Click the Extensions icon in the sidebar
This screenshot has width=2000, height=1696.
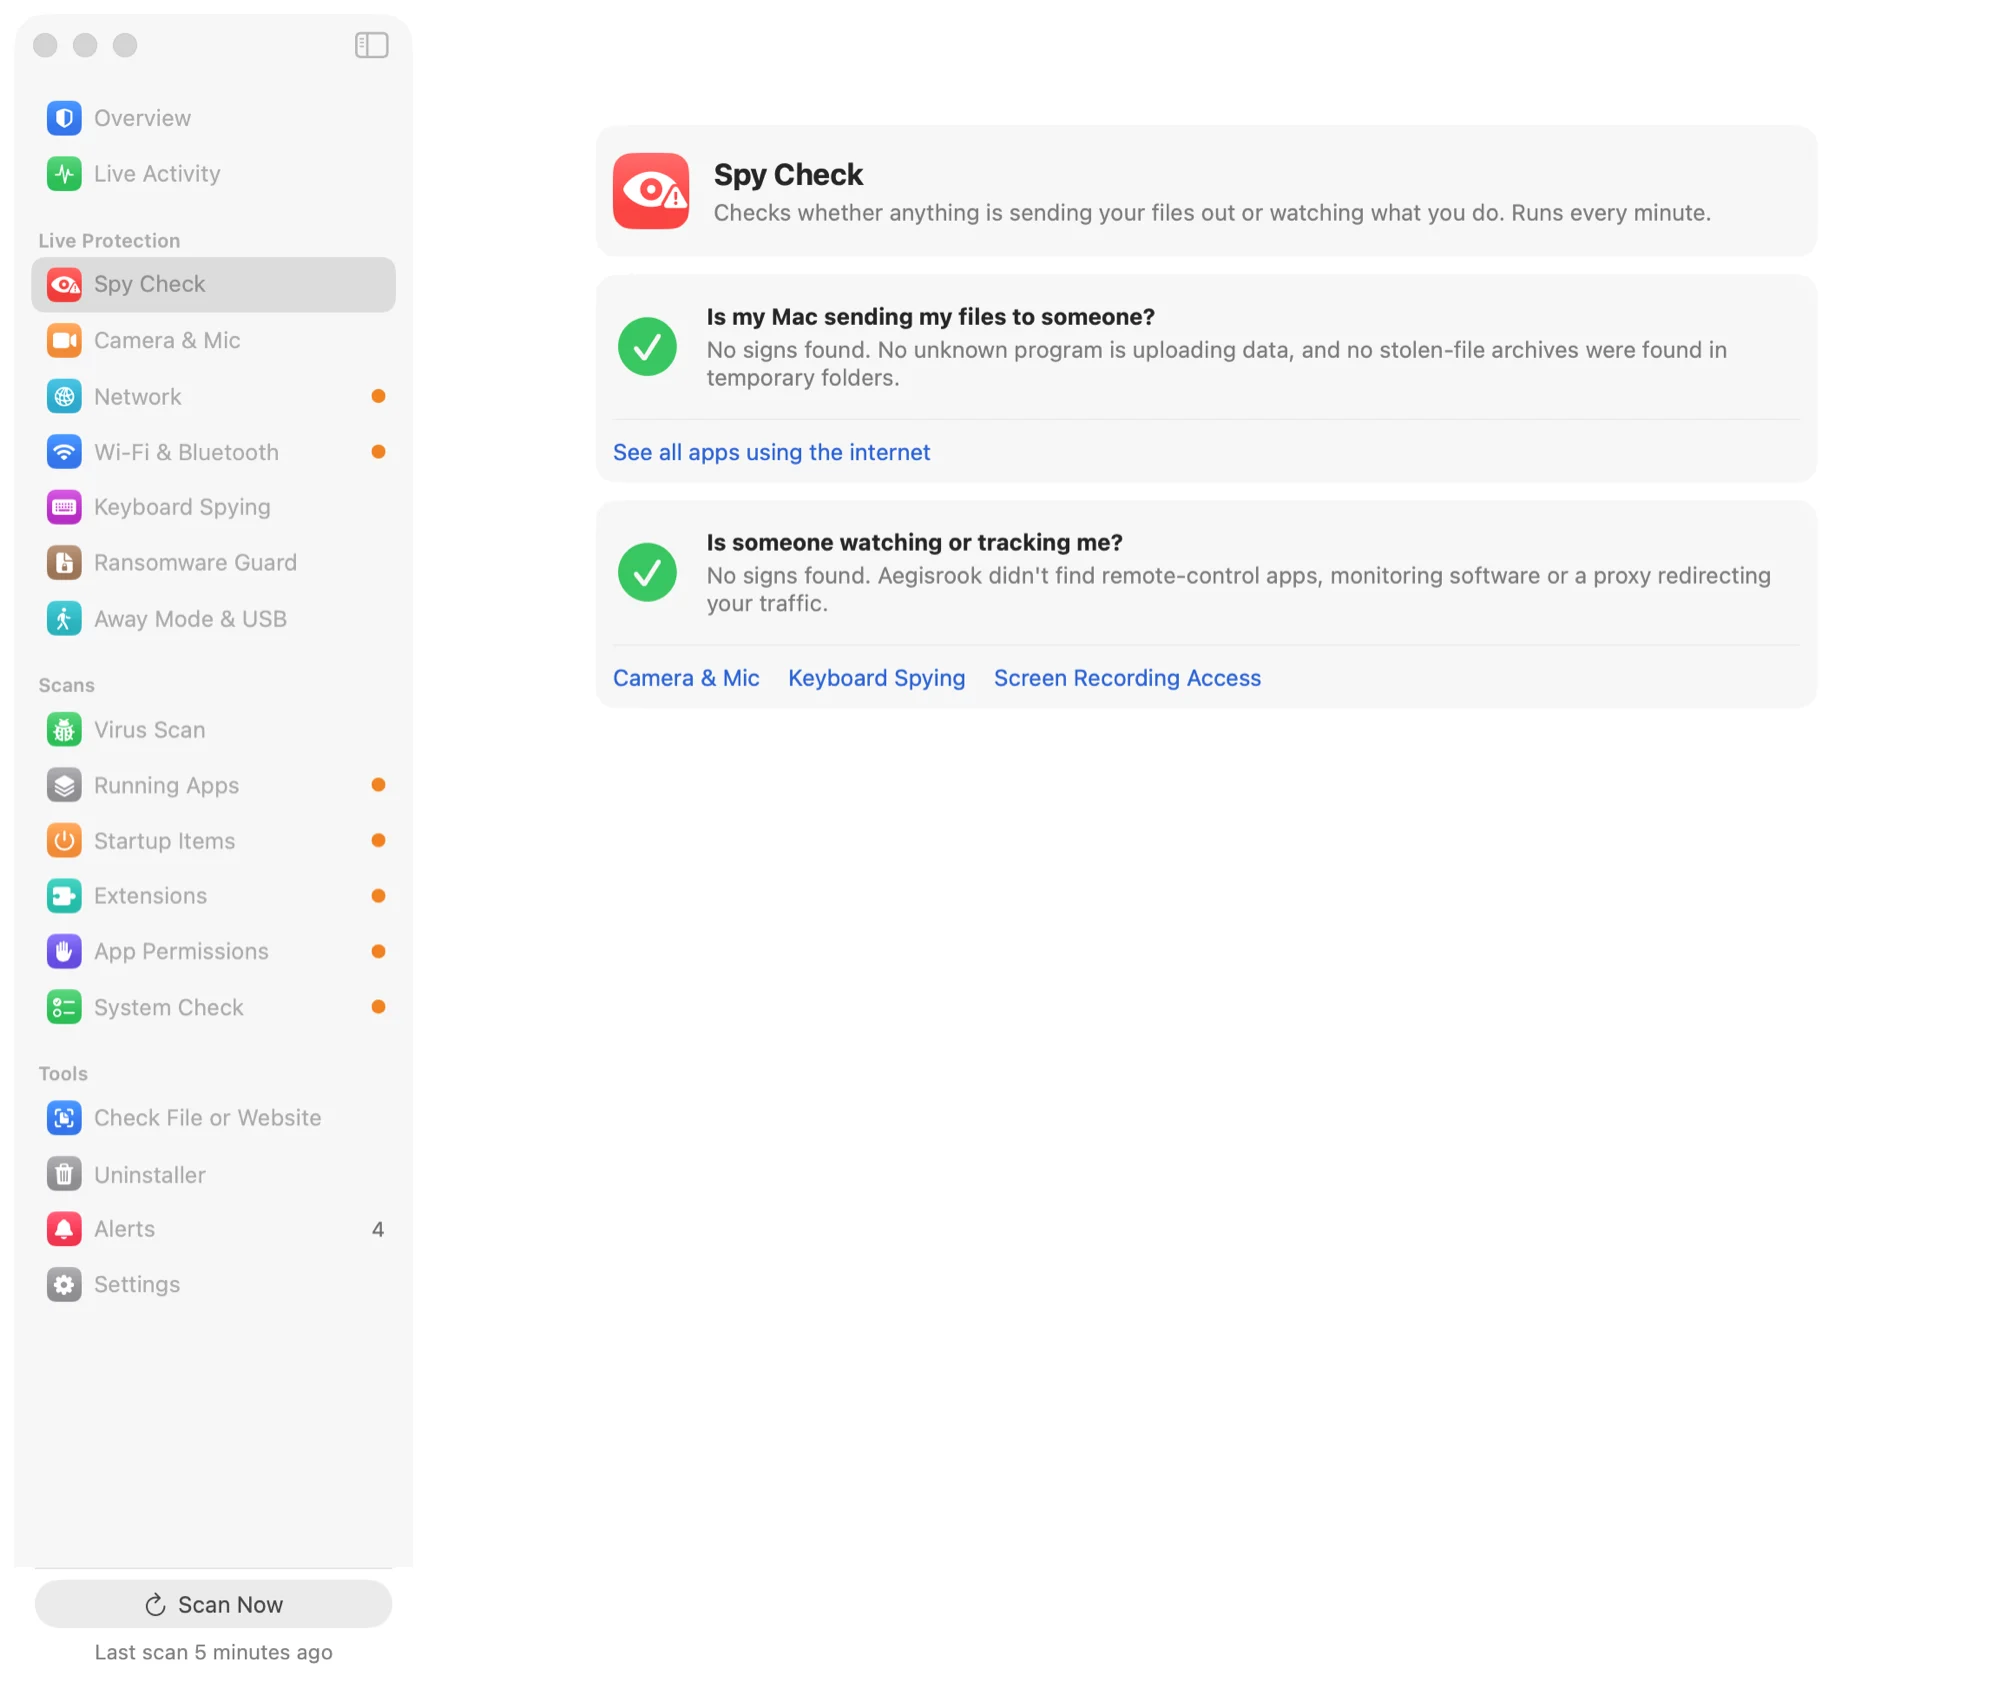64,896
